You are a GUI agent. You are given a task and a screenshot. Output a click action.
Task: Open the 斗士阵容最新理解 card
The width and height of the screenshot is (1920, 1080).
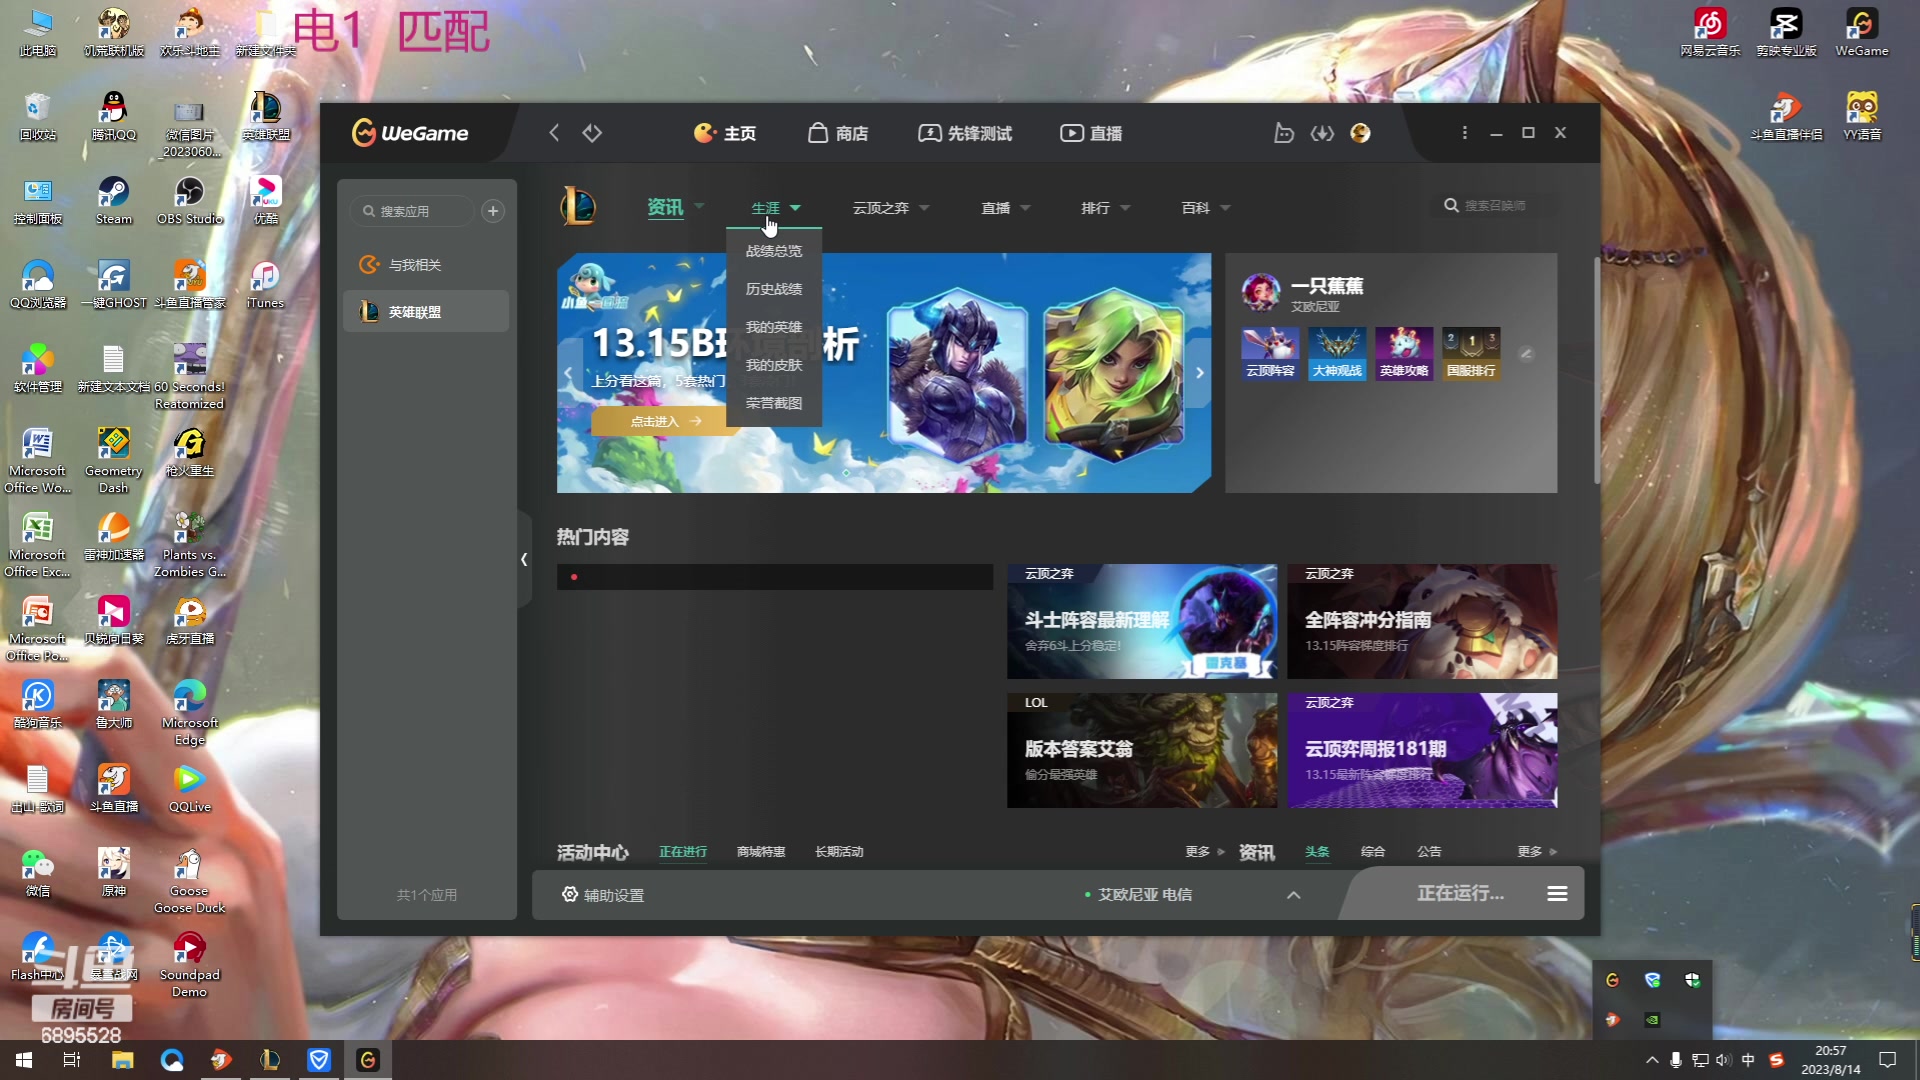tap(1142, 621)
